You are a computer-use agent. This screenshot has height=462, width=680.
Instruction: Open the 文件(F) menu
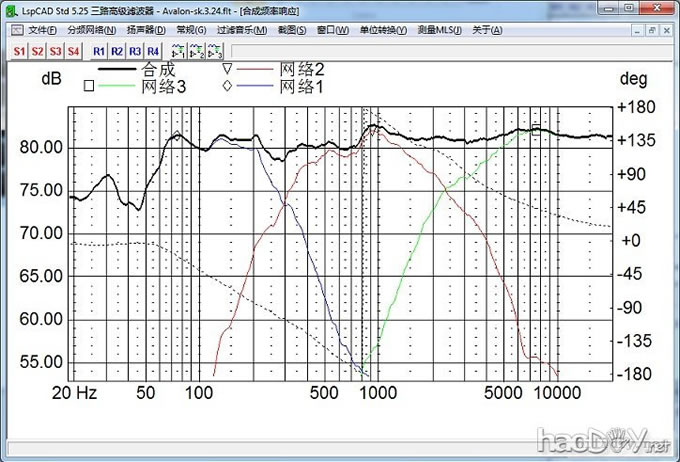43,29
